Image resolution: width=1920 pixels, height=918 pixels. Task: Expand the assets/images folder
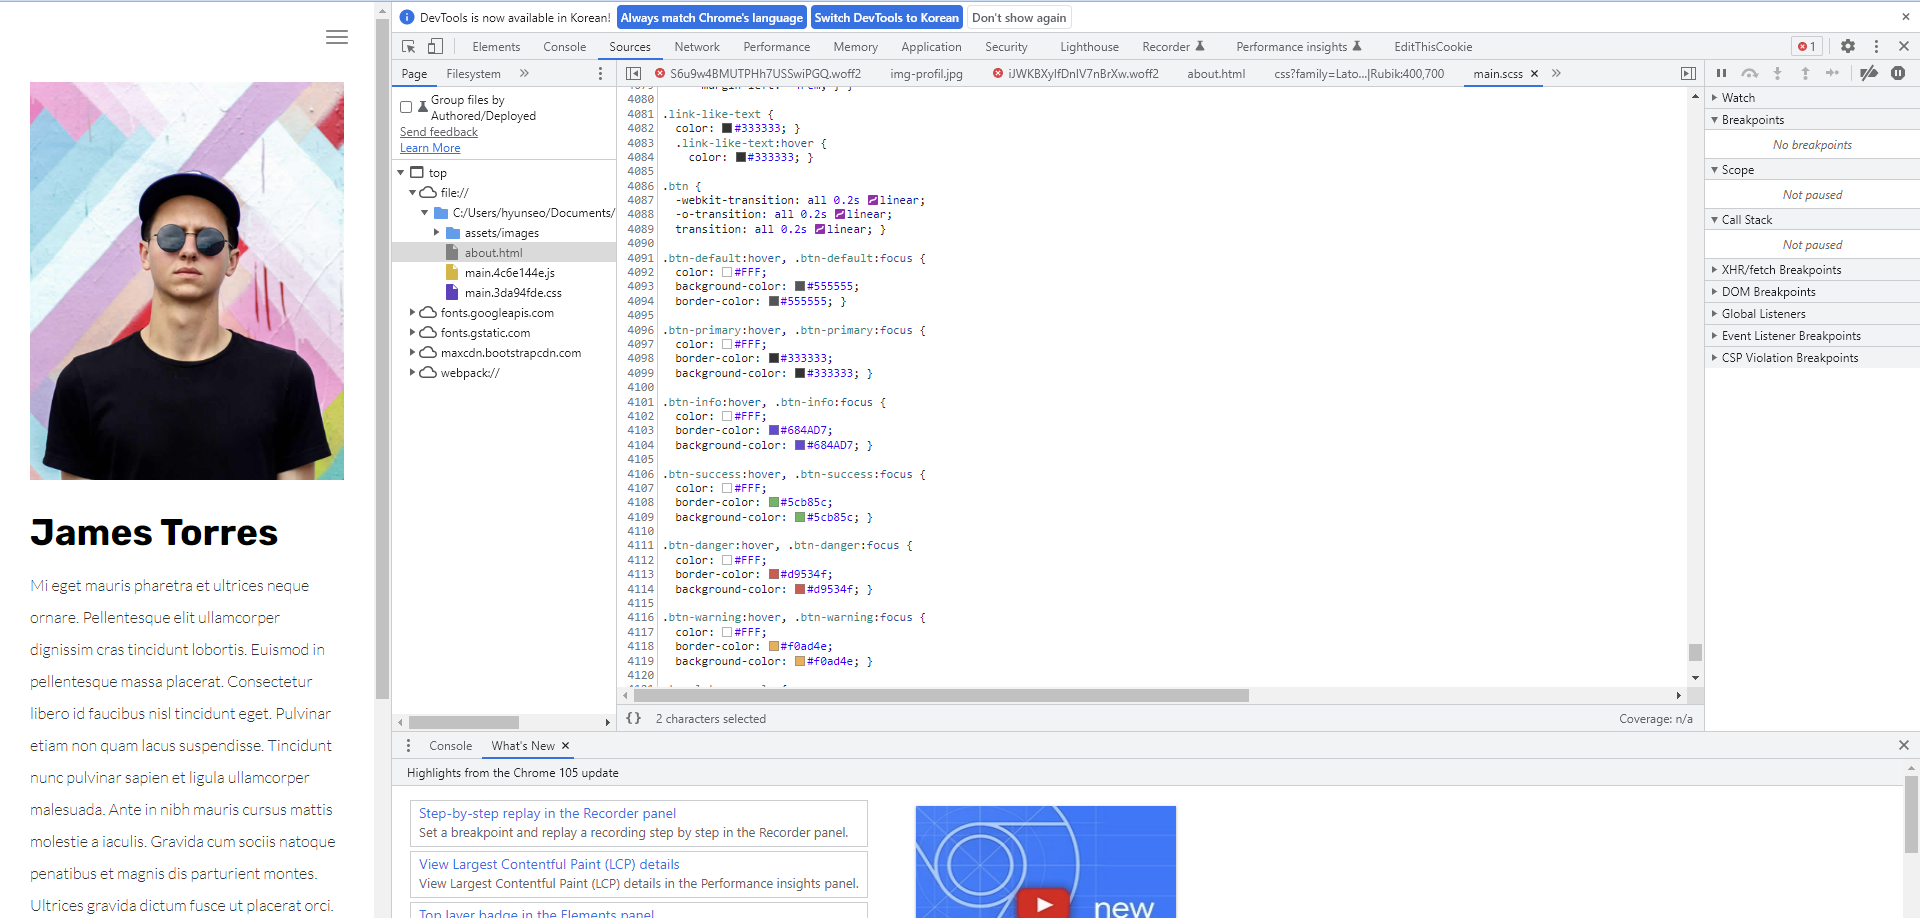(x=436, y=232)
